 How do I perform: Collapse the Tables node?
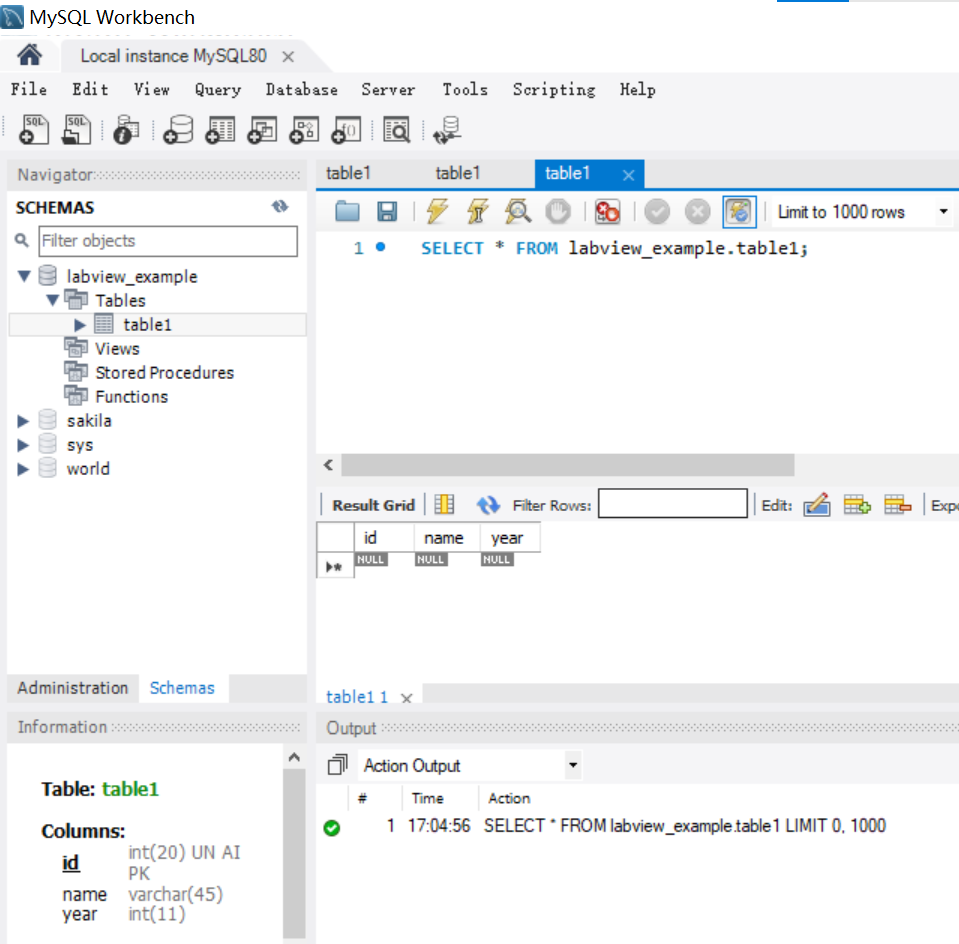point(53,300)
